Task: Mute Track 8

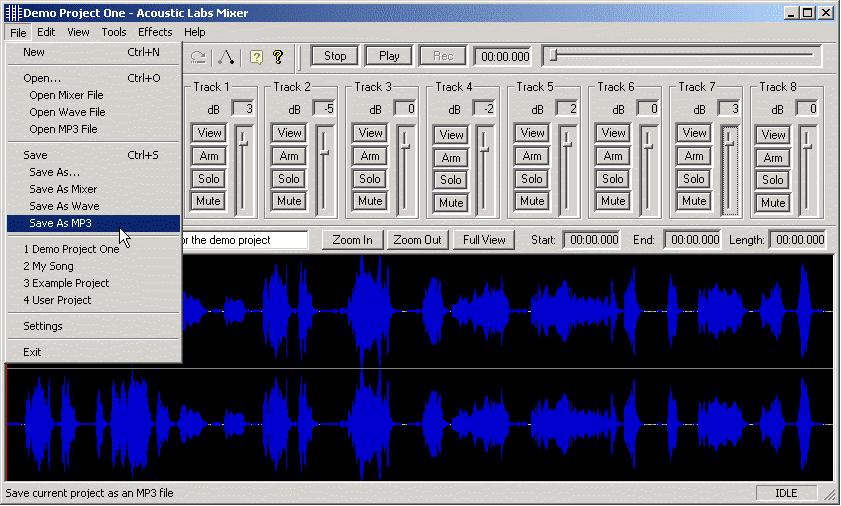Action: (x=773, y=203)
